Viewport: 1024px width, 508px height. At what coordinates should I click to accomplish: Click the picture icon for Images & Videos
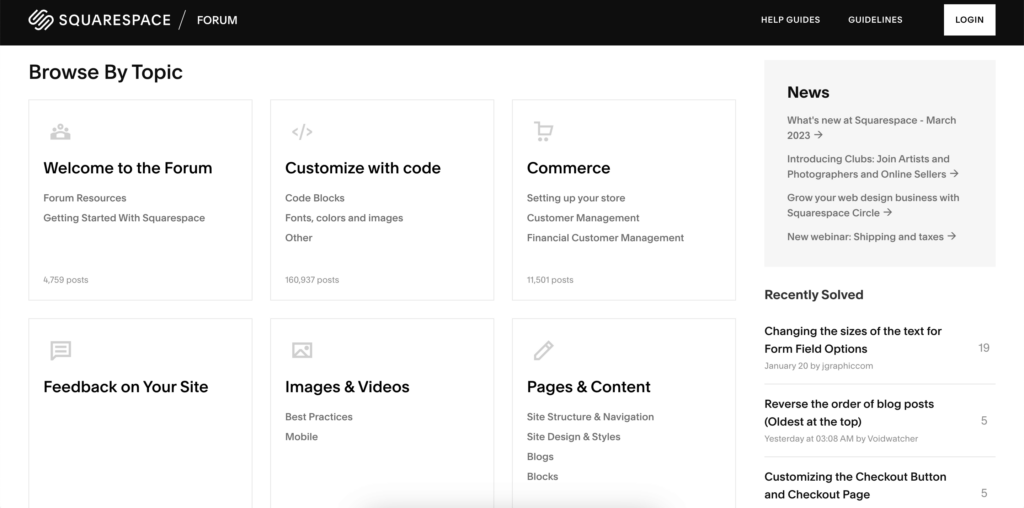(x=302, y=350)
